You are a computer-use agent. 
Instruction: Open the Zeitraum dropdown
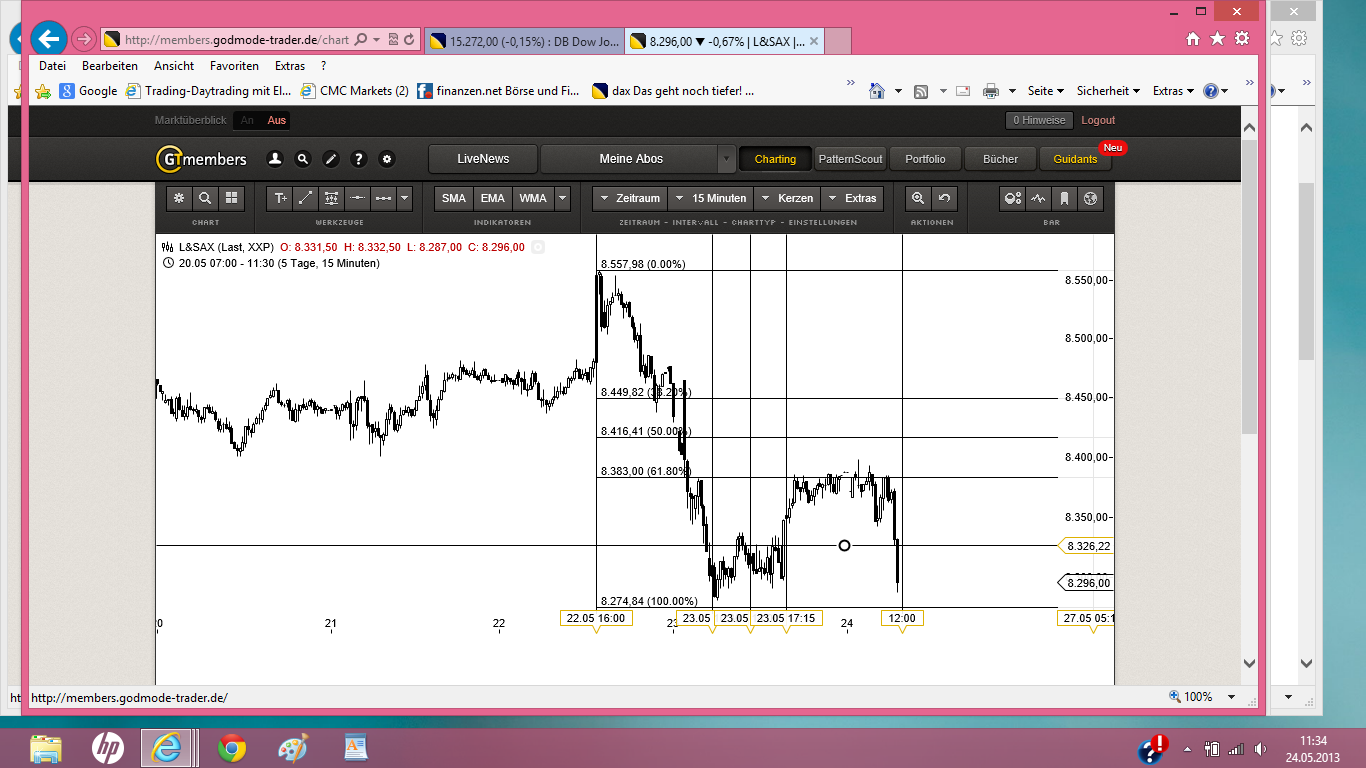click(x=630, y=198)
